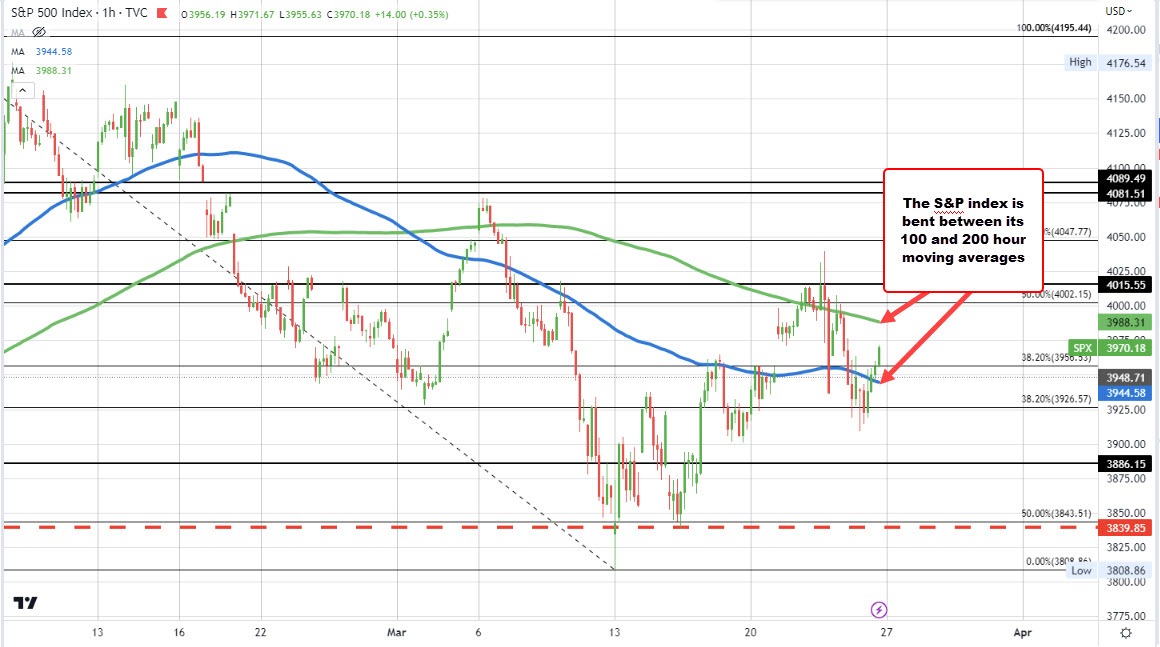Click the close value C3970.18
1160x647 pixels.
point(348,14)
